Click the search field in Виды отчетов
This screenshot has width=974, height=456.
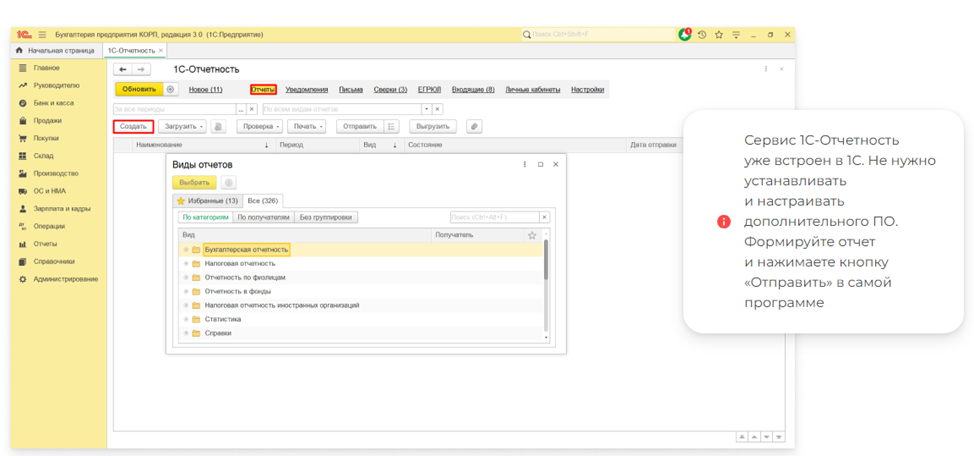point(494,217)
